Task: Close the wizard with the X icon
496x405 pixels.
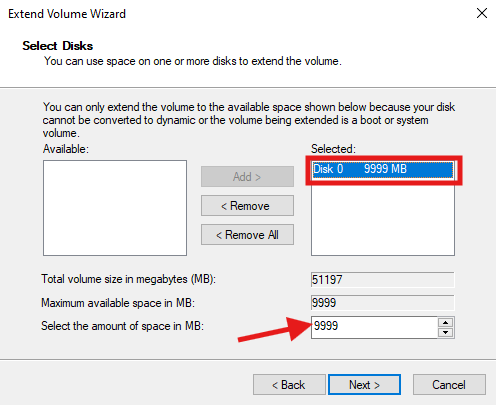Action: tap(482, 13)
